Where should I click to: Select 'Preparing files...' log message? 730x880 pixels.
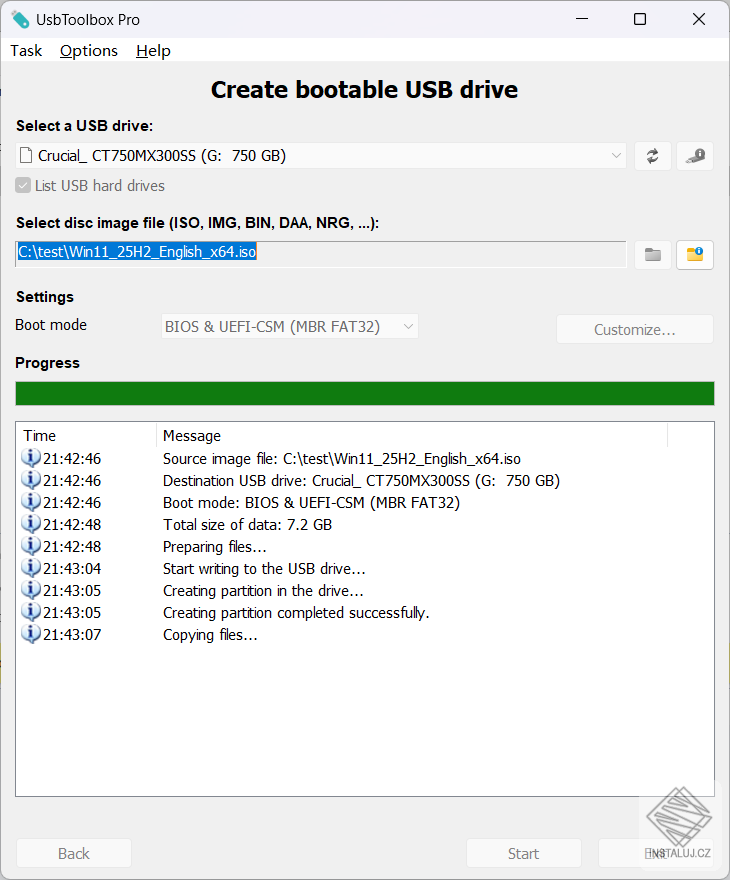pos(214,547)
